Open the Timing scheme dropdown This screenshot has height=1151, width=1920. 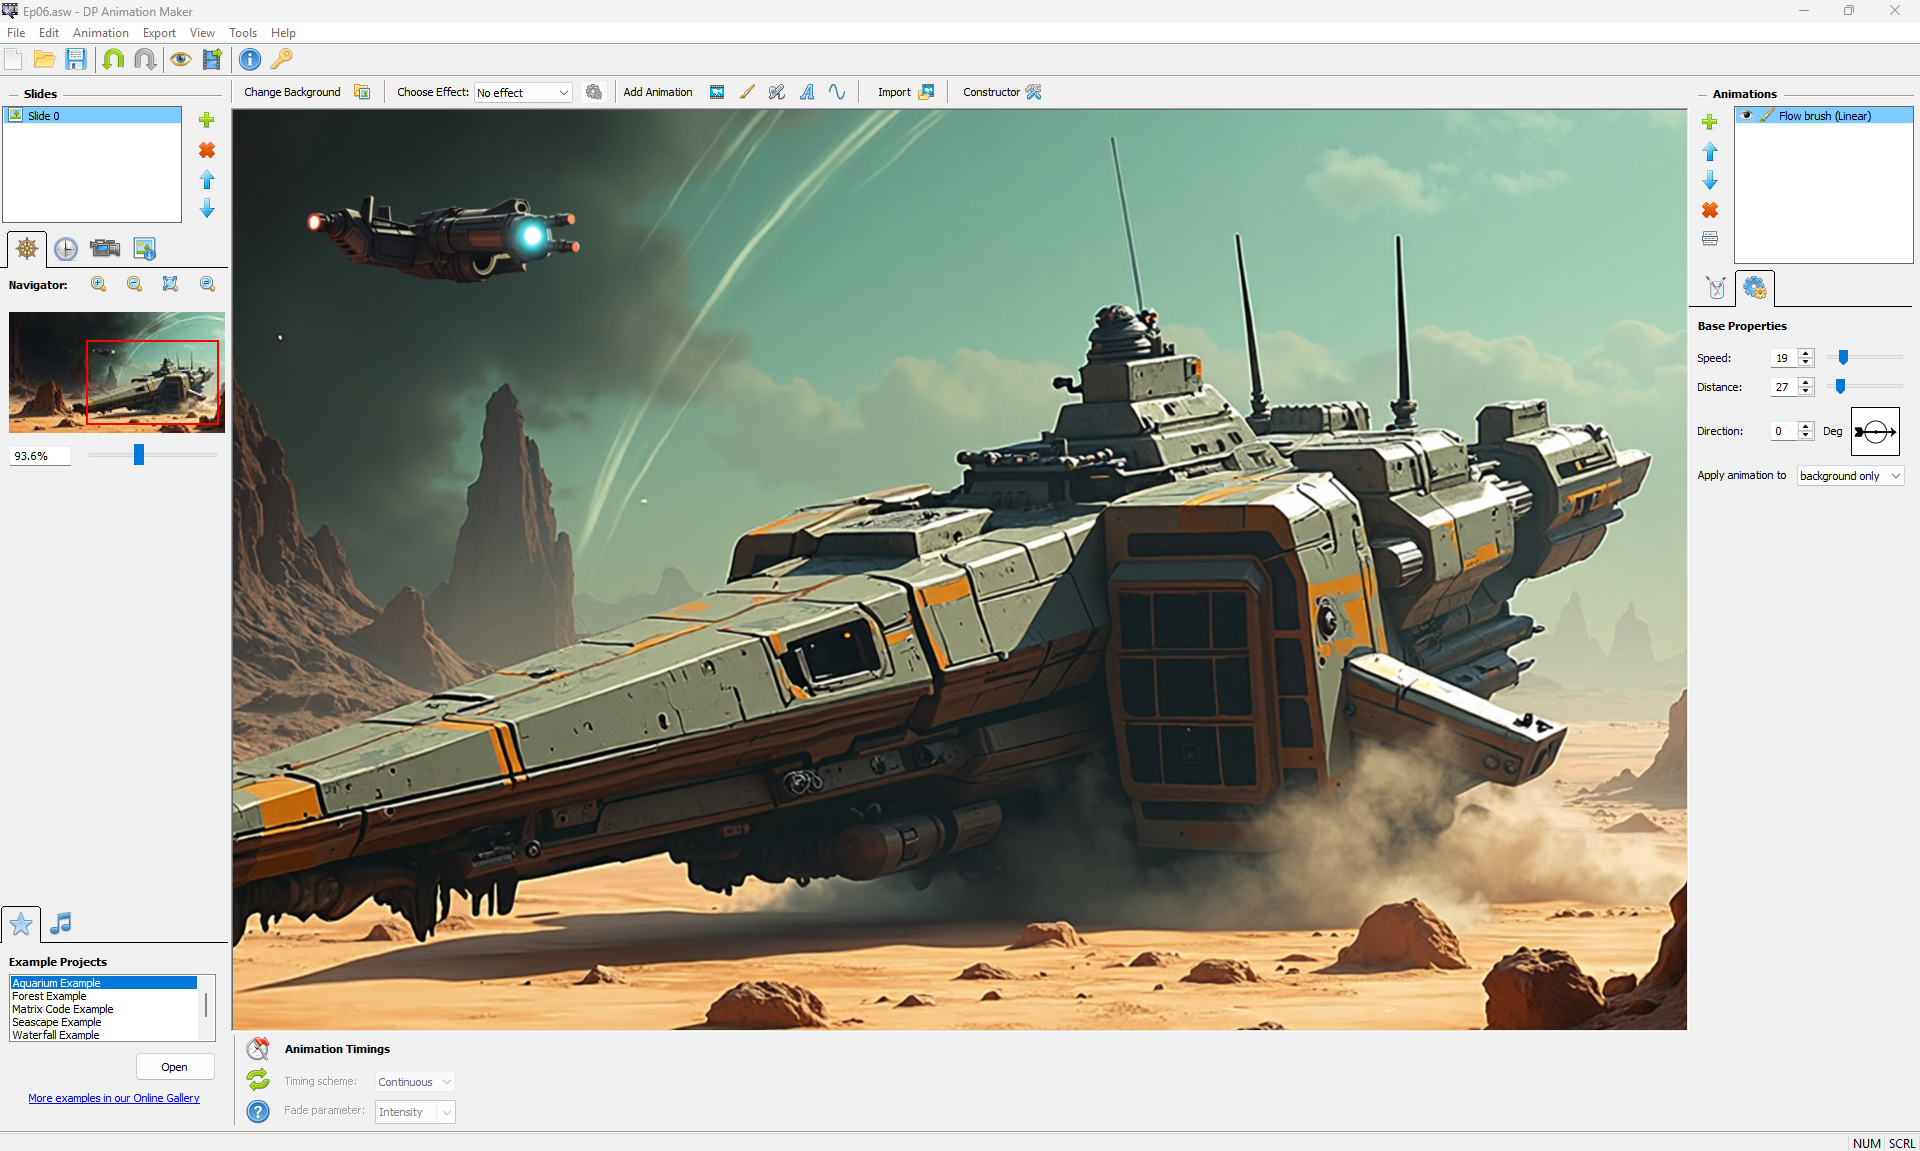(x=415, y=1082)
